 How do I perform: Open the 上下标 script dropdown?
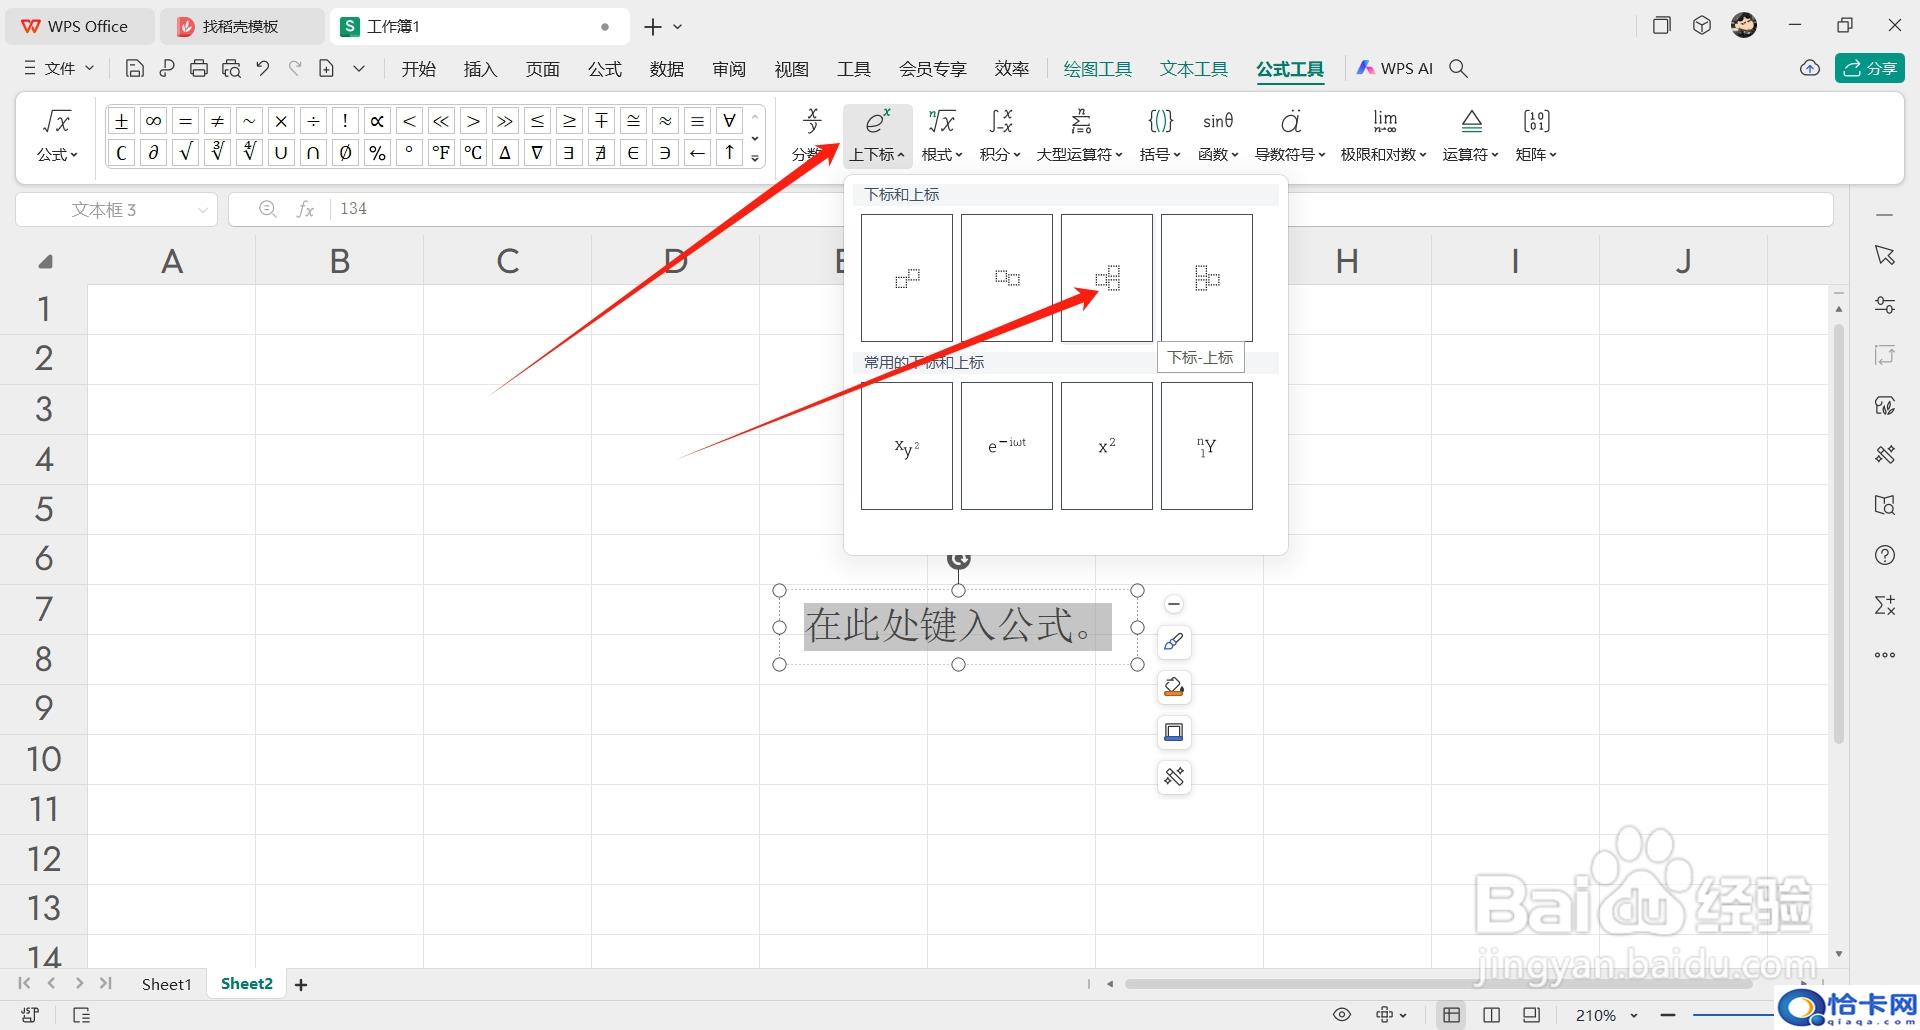(877, 136)
